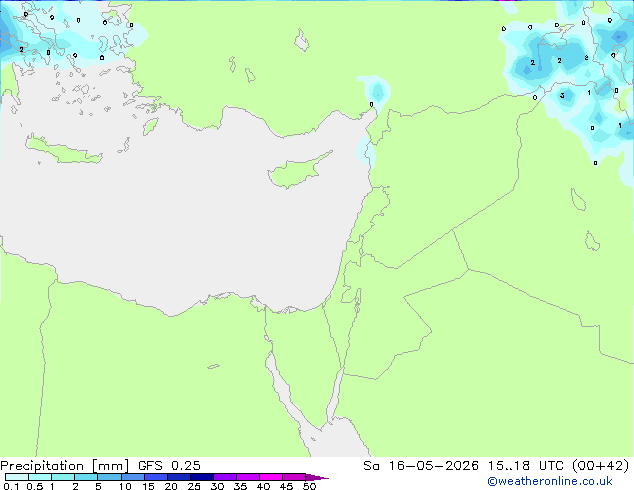Pick the 10–15 mm legend swatch
This screenshot has height=490, width=634.
(x=132, y=477)
